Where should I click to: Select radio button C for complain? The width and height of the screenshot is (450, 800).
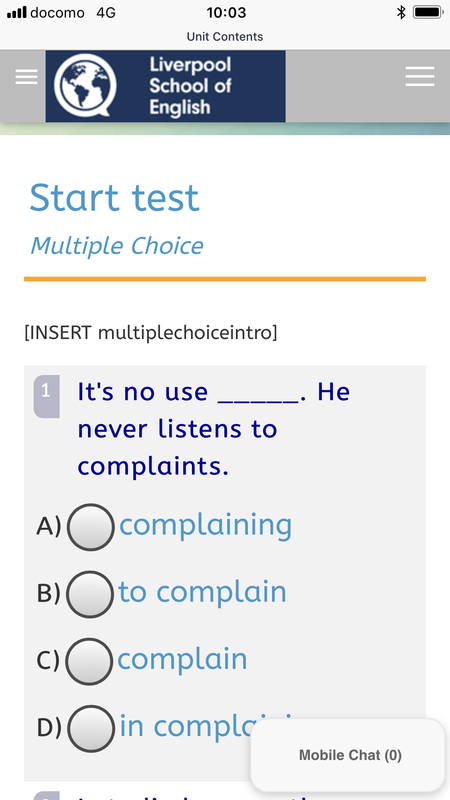[89, 661]
